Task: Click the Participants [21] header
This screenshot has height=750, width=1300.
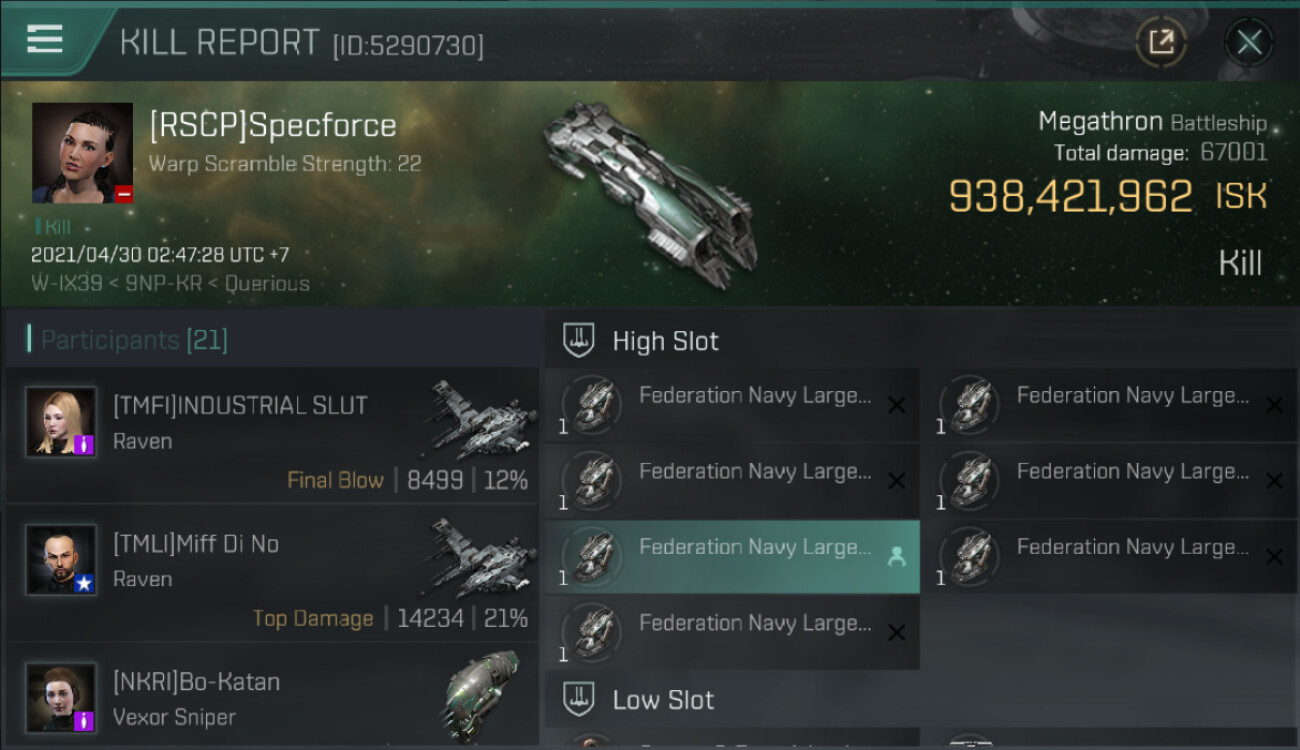Action: click(128, 340)
